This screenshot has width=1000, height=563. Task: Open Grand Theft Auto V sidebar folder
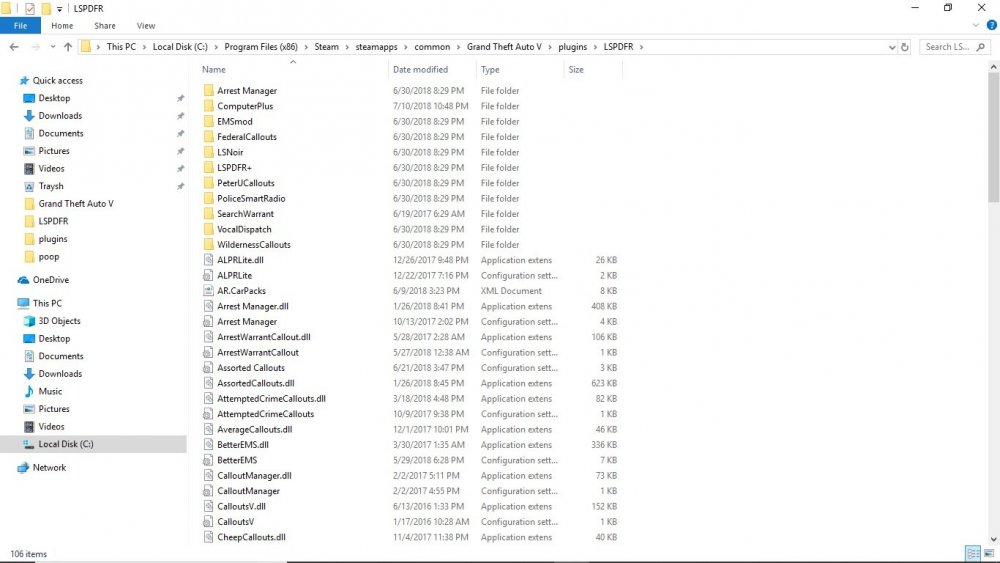76,203
